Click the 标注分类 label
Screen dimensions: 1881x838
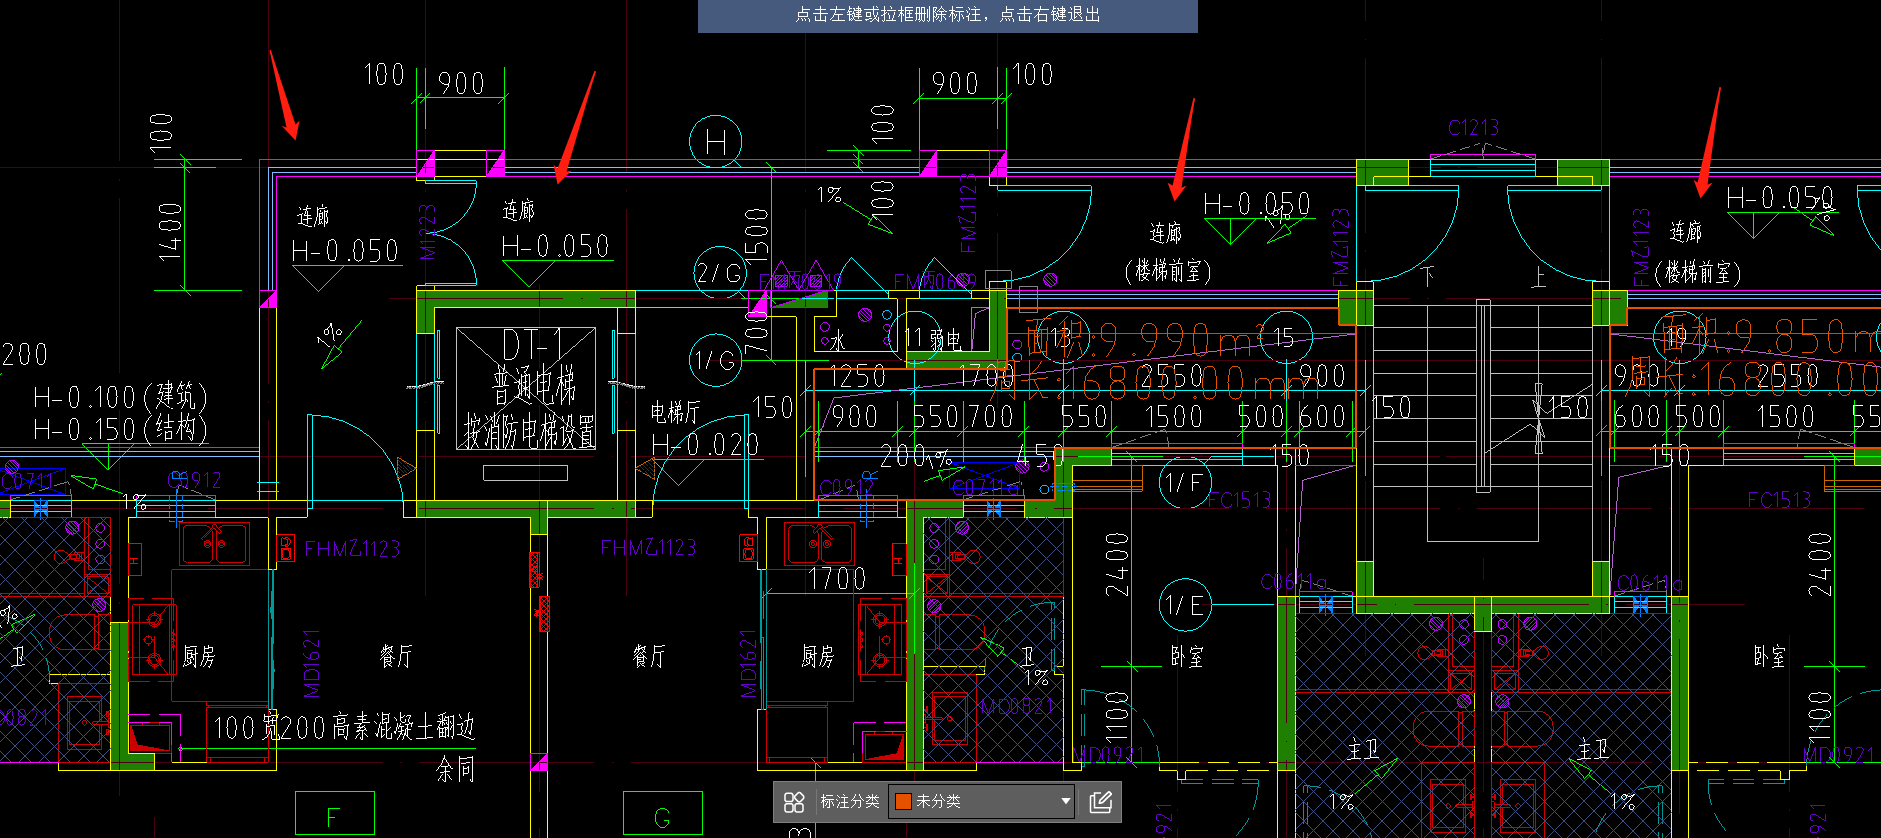pos(850,802)
